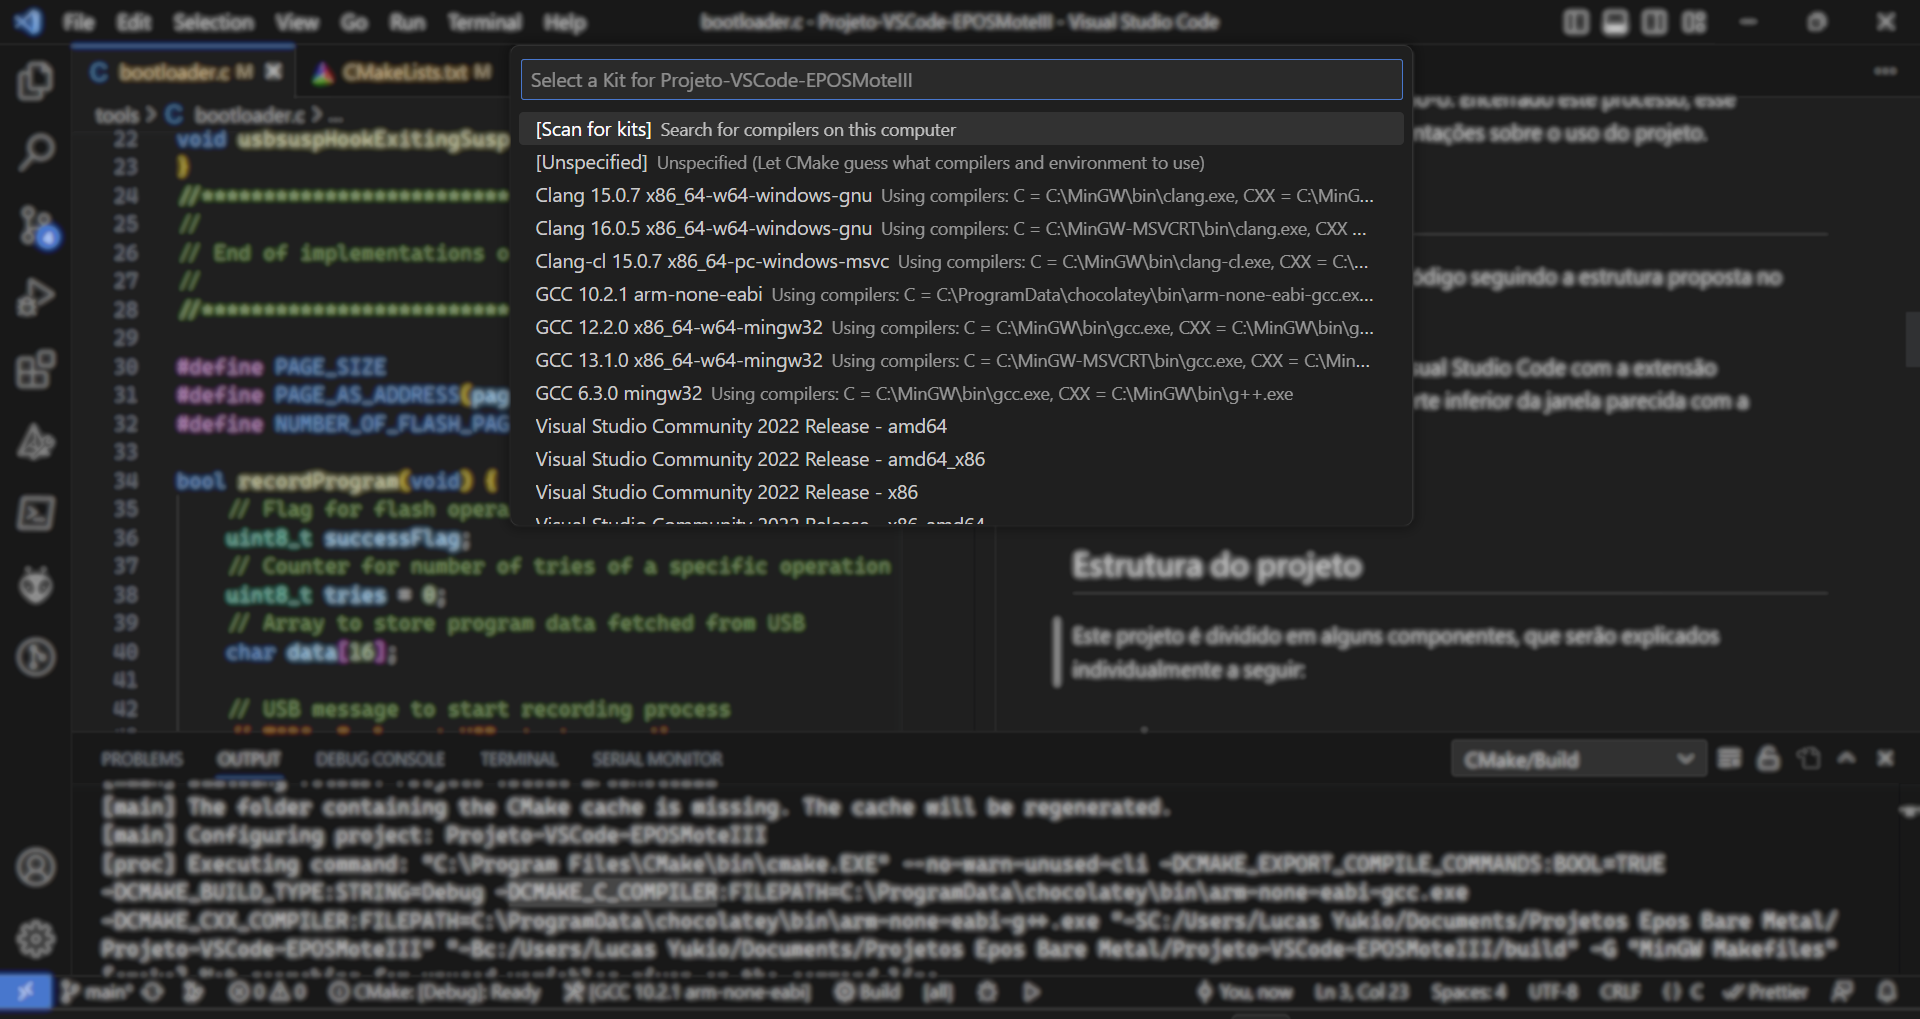Screen dimensions: 1920x1019
Task: Change language mode C in status bar
Action: coord(1683,992)
